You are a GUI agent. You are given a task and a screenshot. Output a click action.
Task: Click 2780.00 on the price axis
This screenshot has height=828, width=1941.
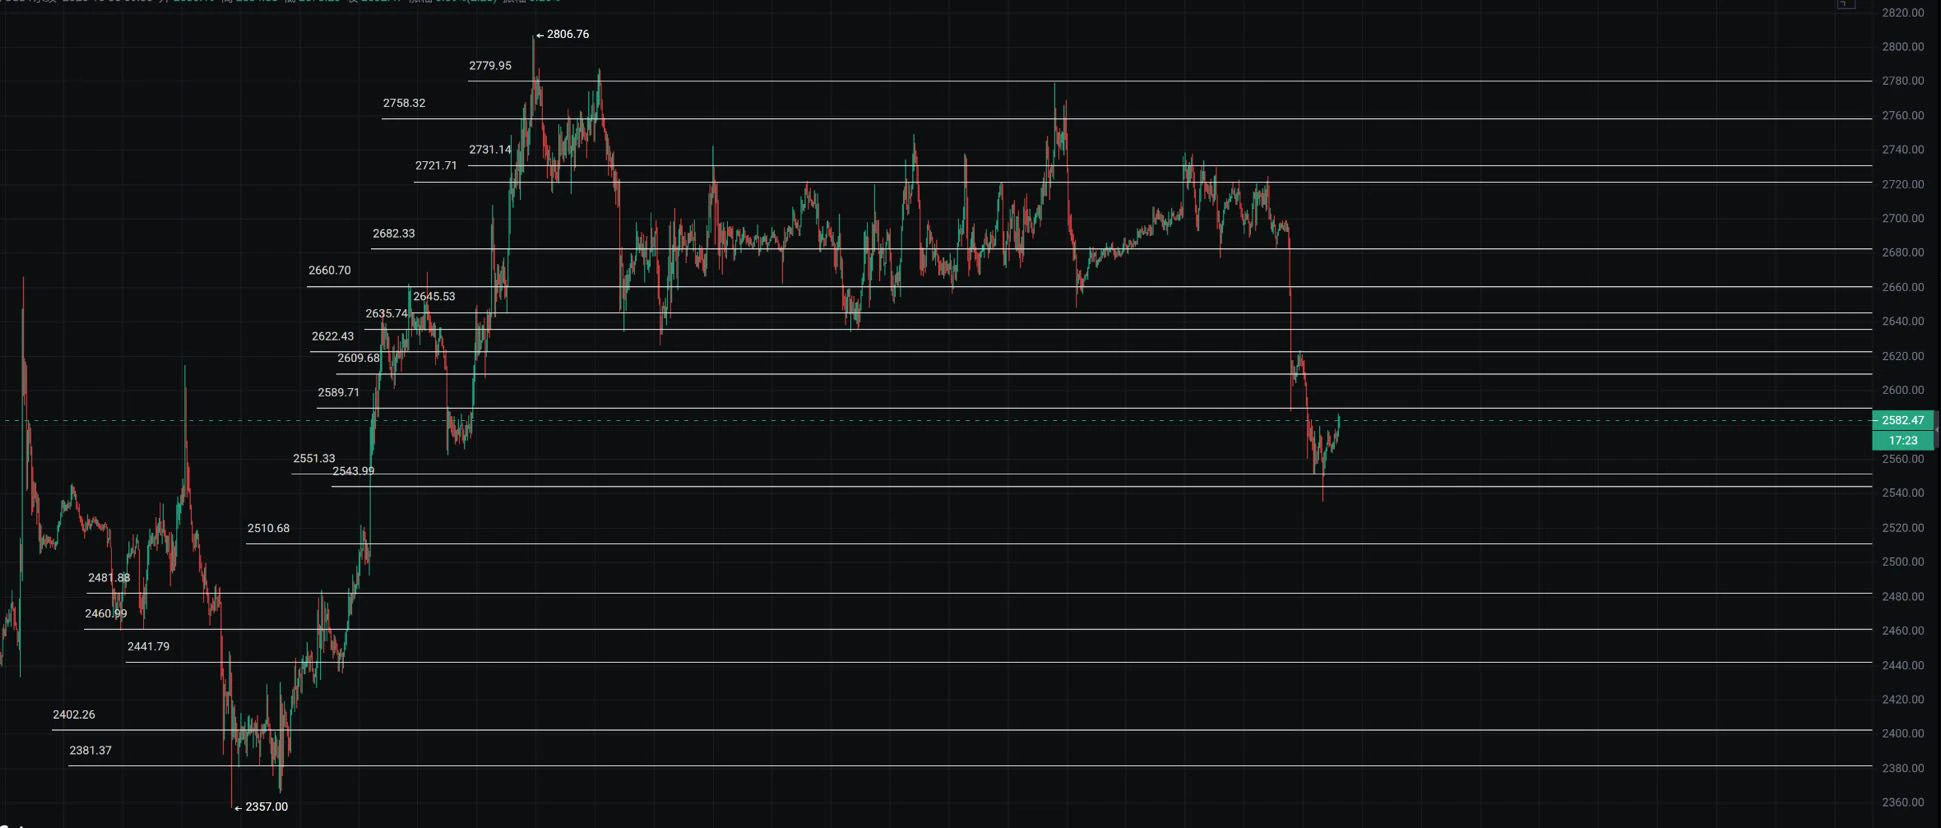tap(1902, 81)
